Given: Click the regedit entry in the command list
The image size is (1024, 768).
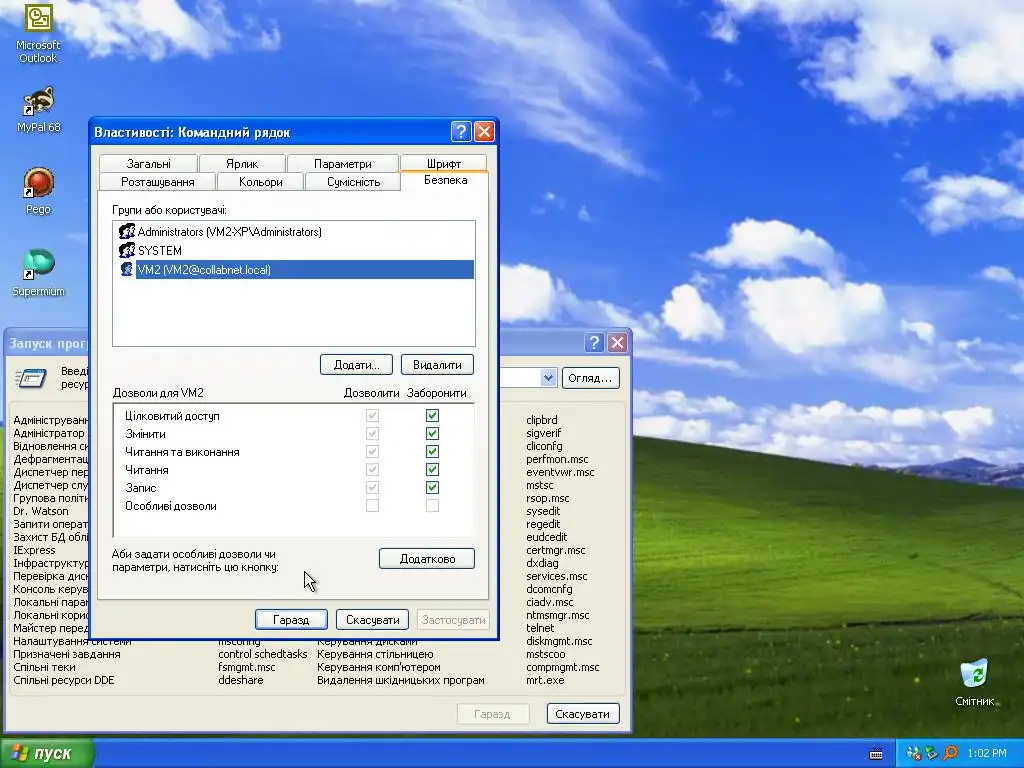Looking at the screenshot, I should pyautogui.click(x=543, y=524).
